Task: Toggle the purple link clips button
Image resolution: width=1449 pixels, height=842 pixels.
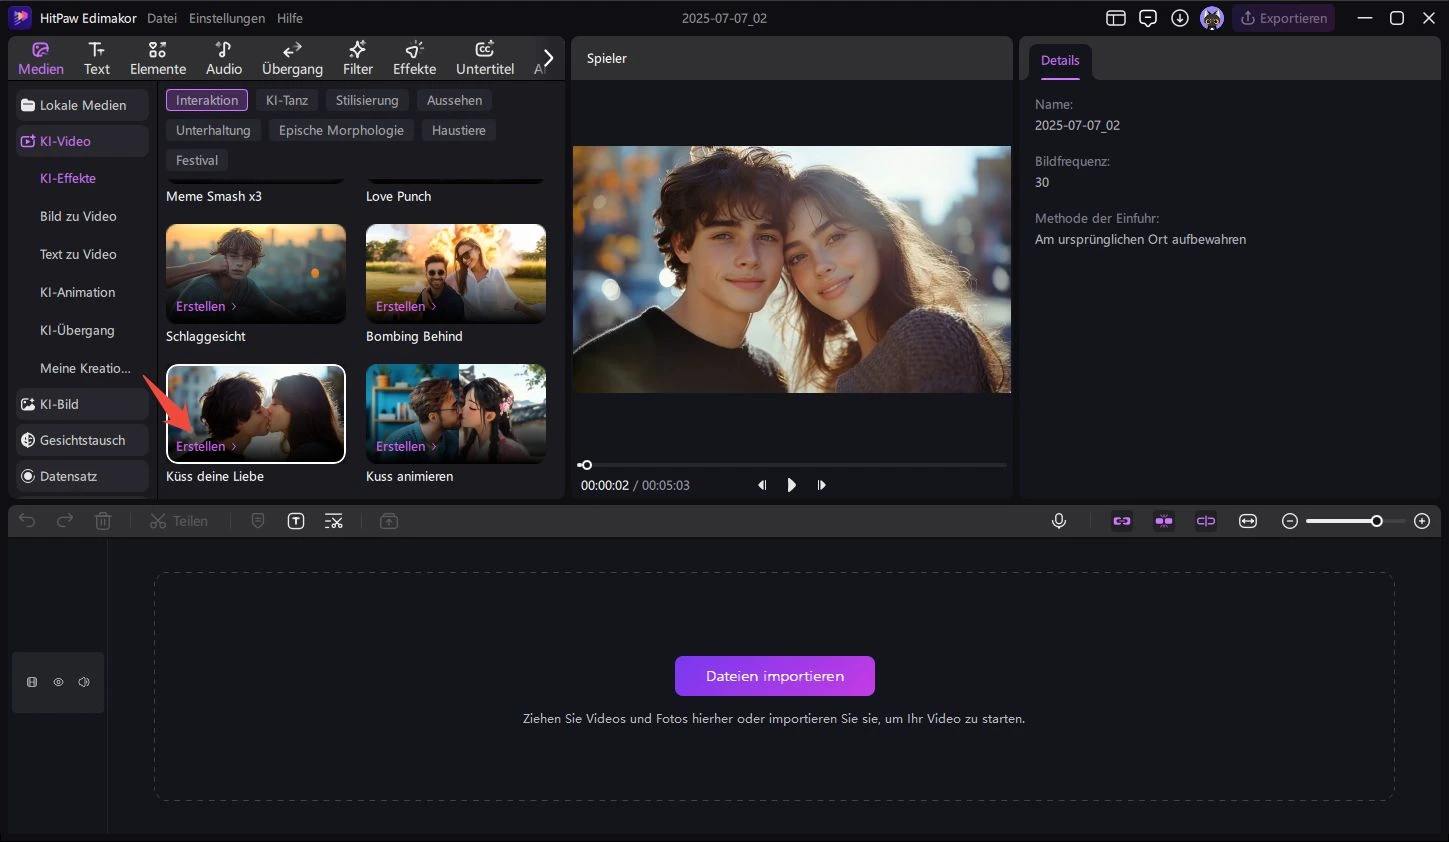Action: (x=1122, y=521)
